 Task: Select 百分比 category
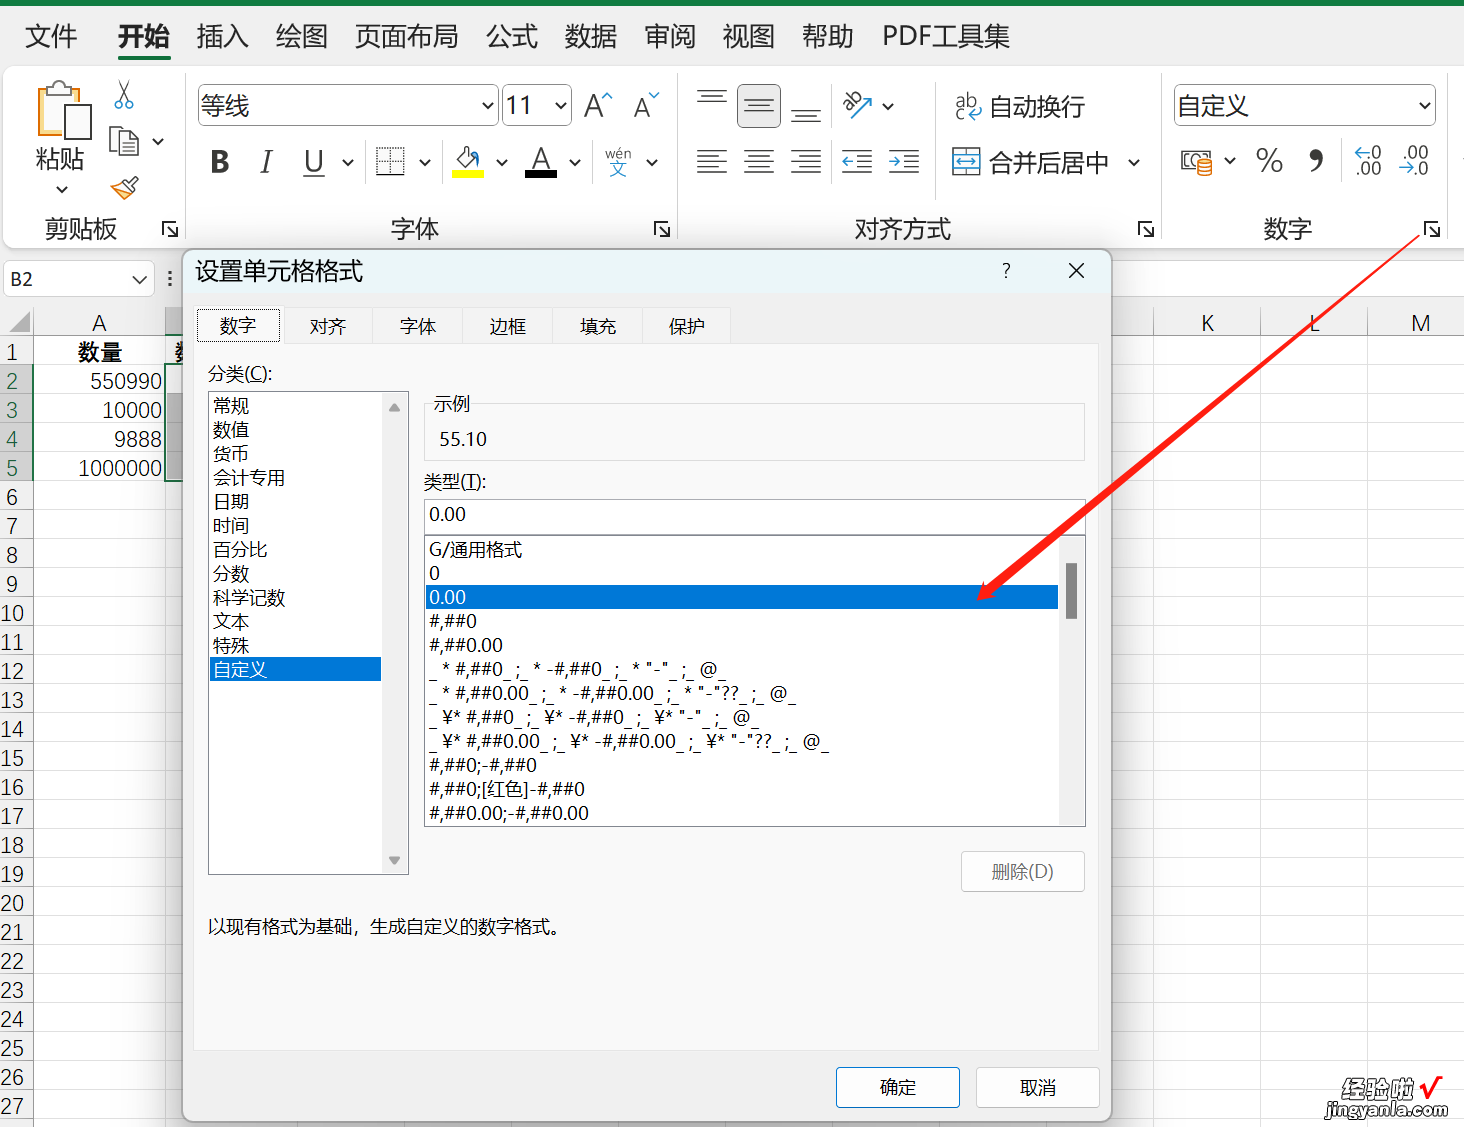click(240, 549)
